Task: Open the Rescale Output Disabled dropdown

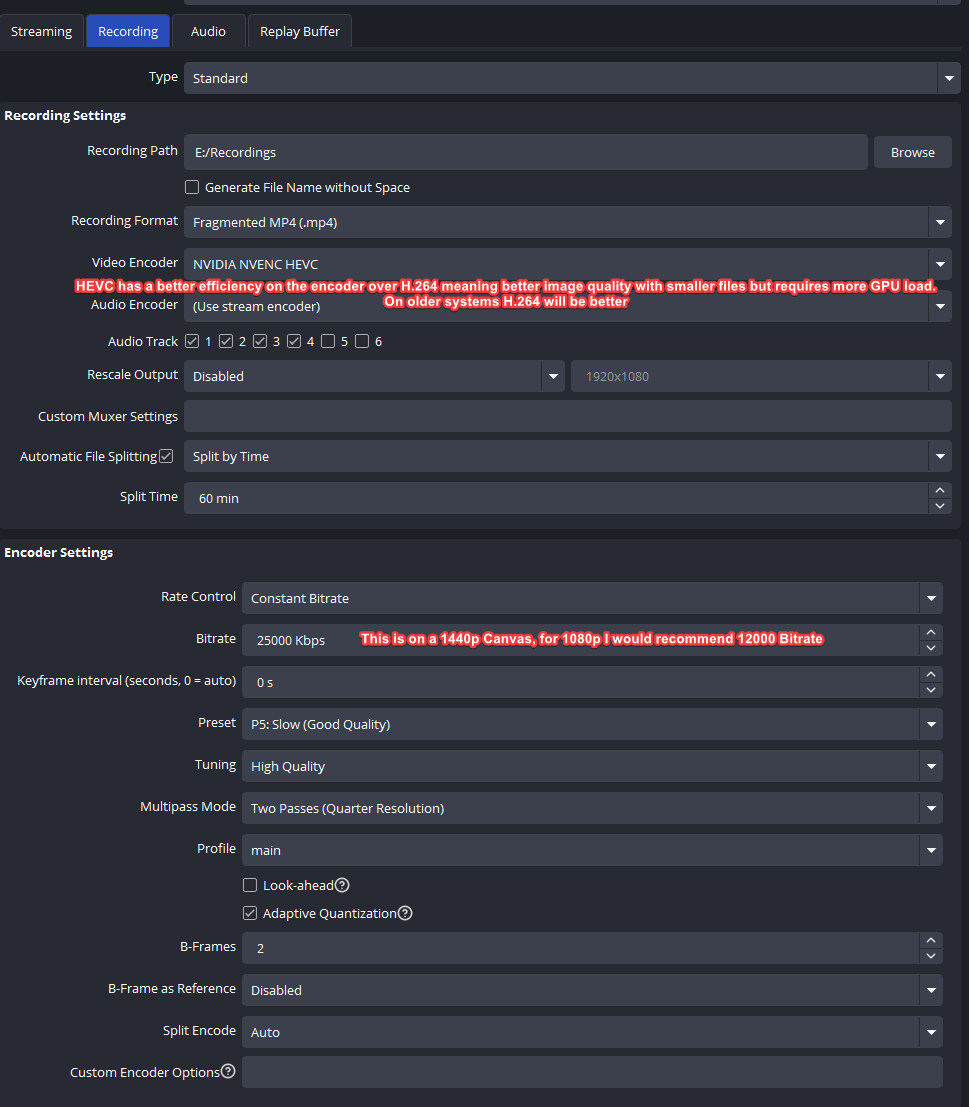Action: pos(374,376)
